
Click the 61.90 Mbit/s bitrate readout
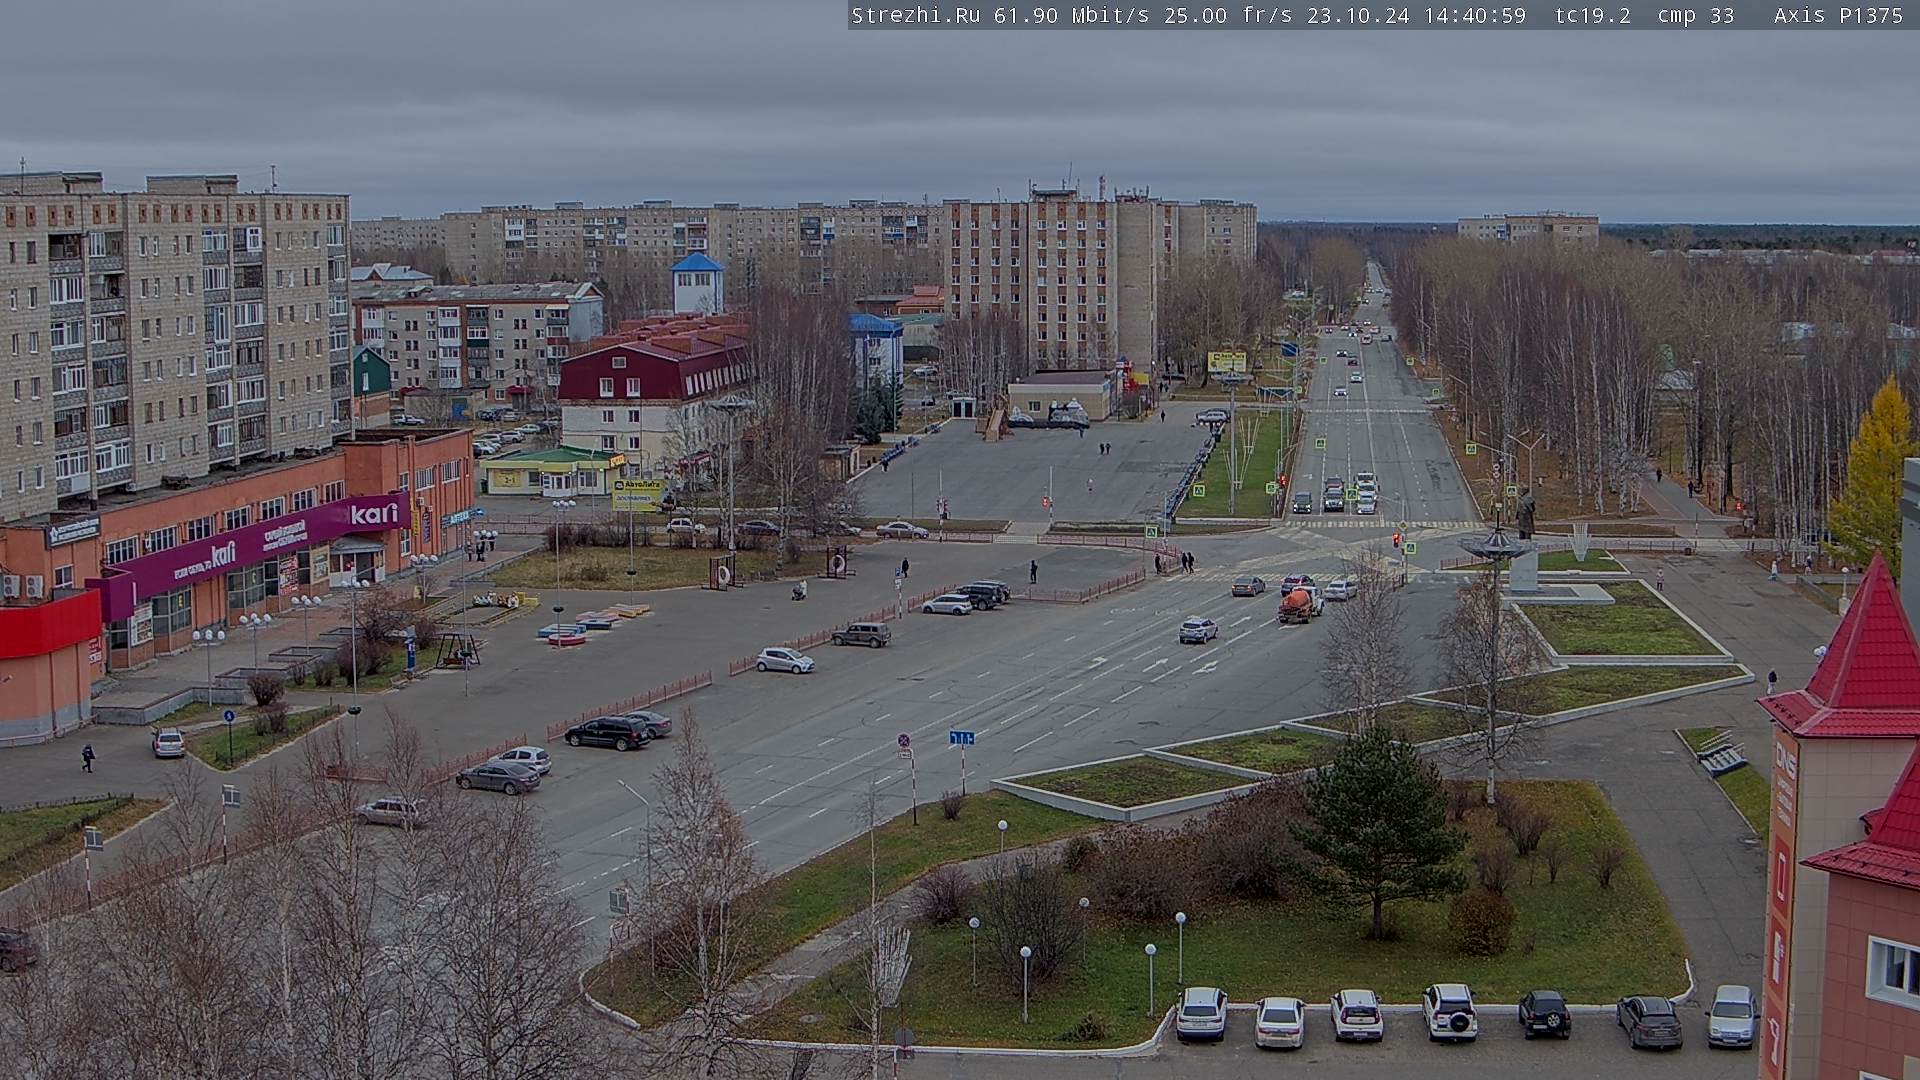1072,15
